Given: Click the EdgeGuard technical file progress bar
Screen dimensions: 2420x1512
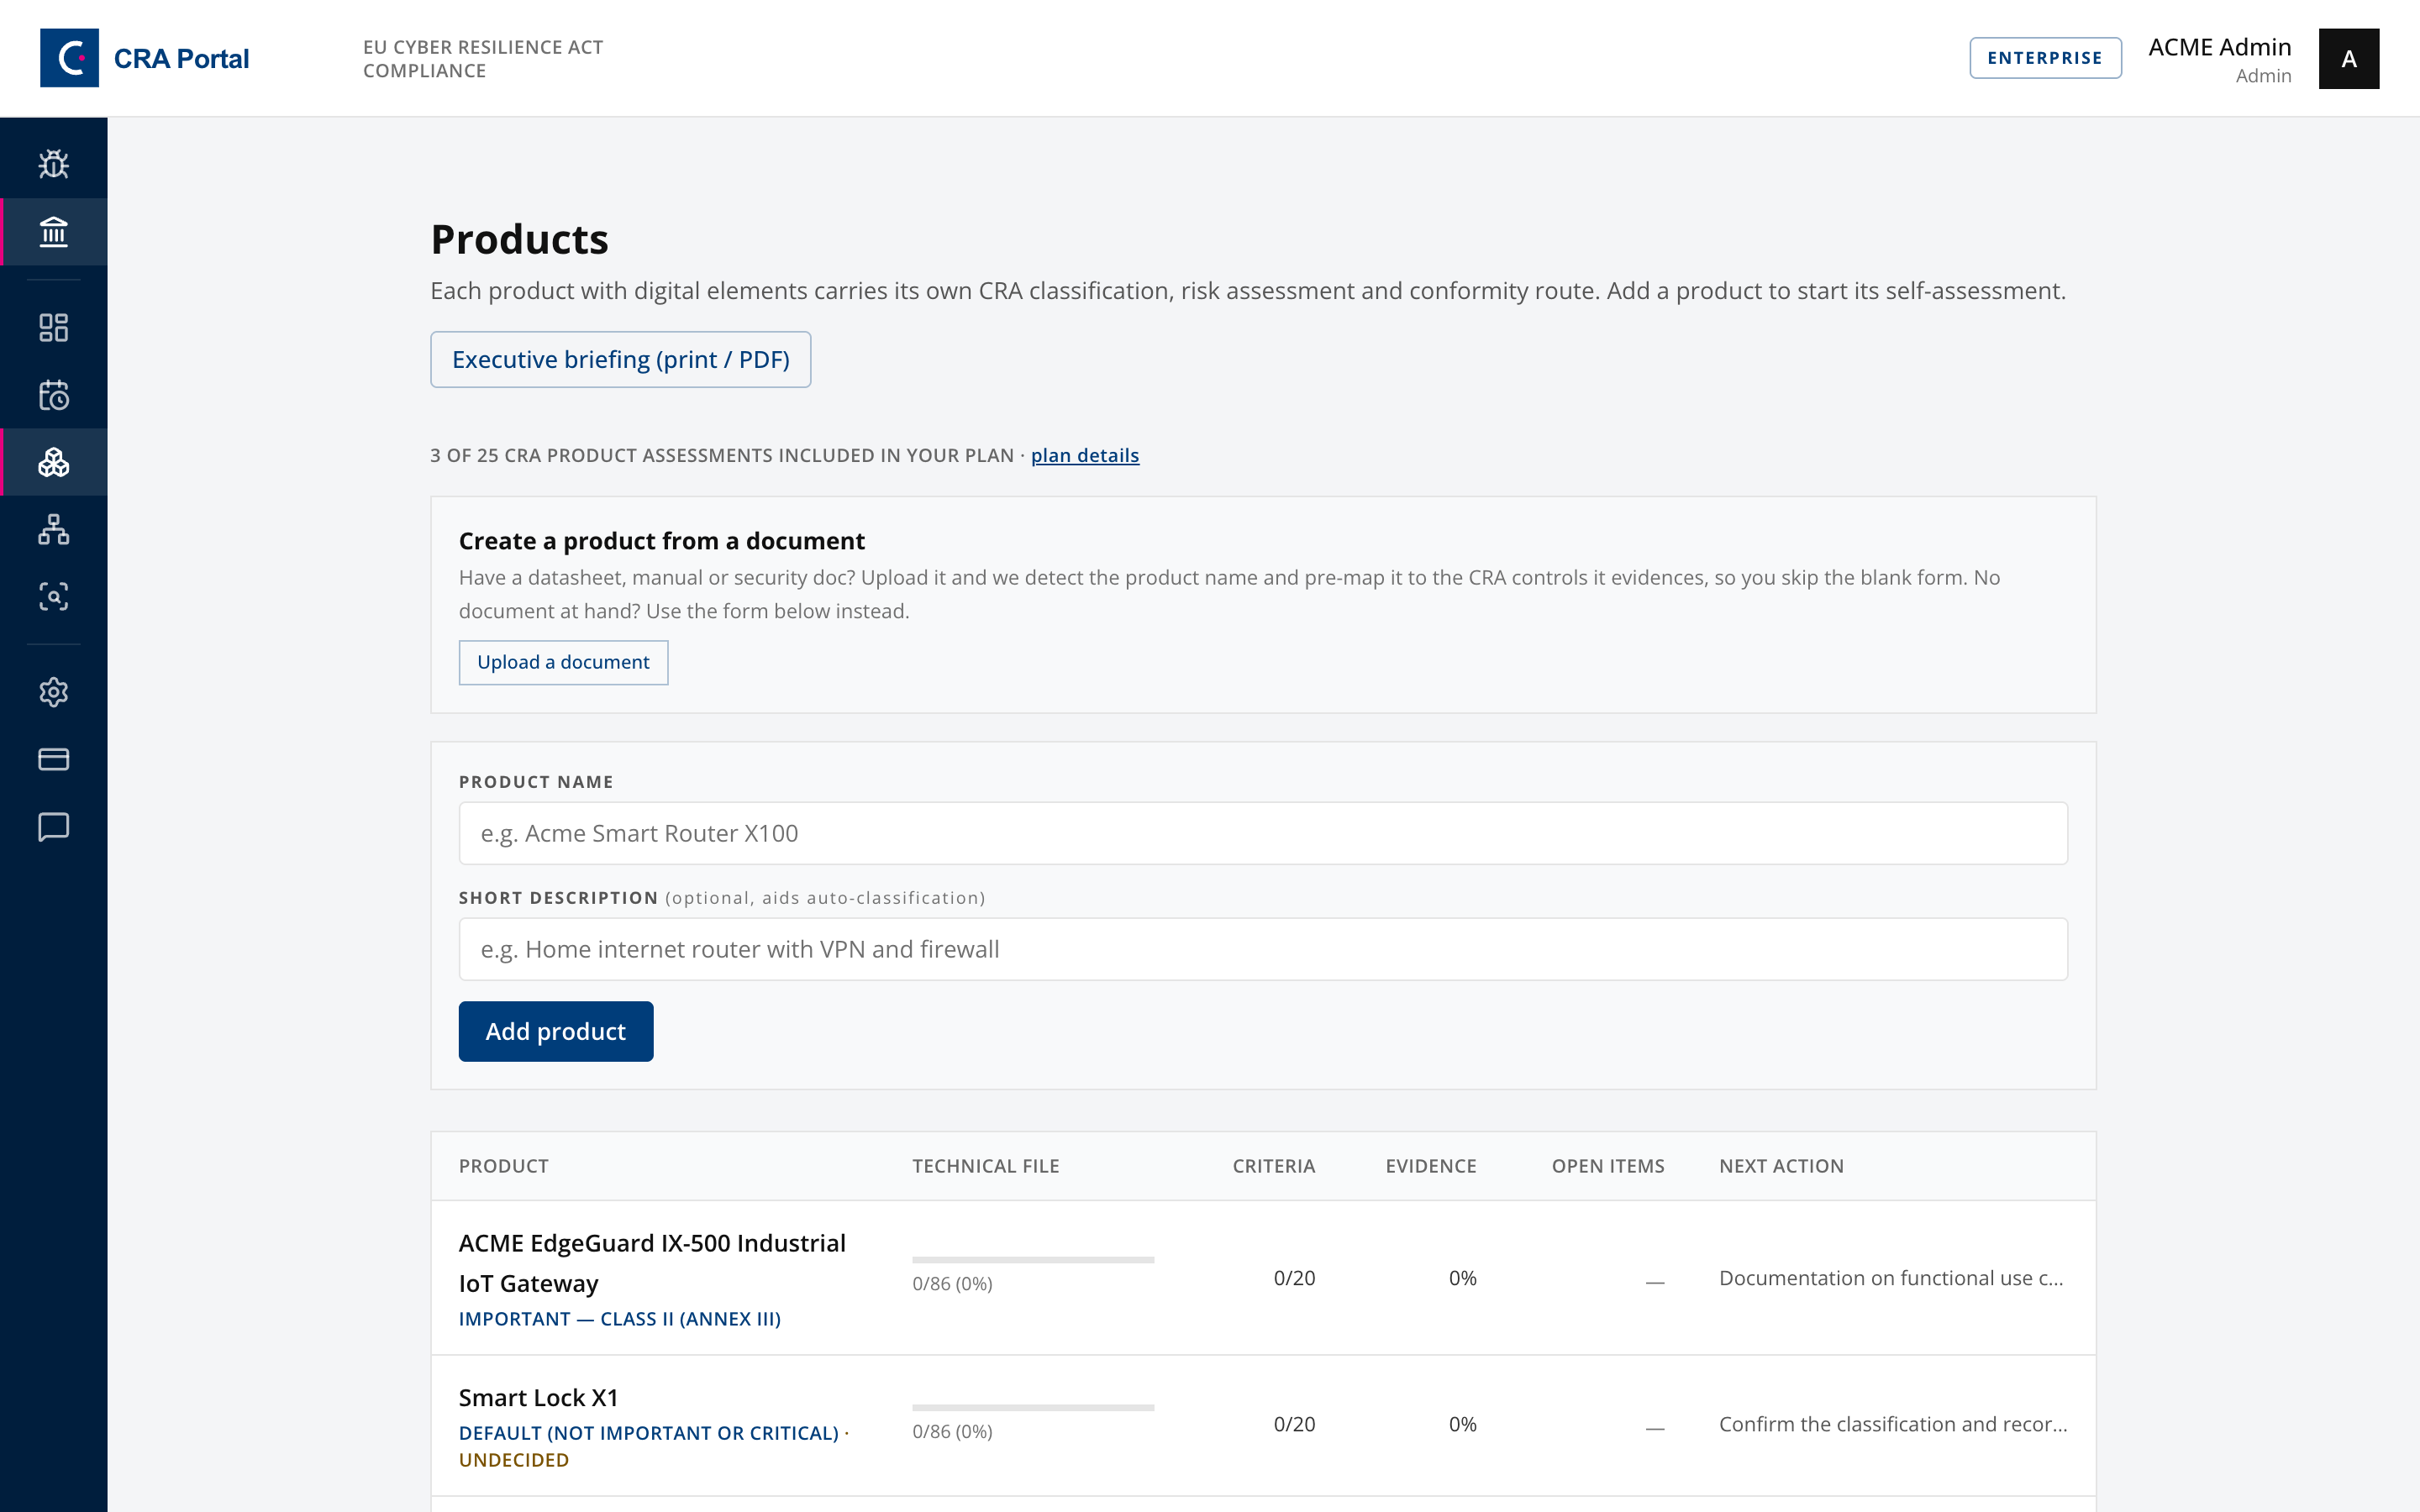Looking at the screenshot, I should (x=1033, y=1260).
